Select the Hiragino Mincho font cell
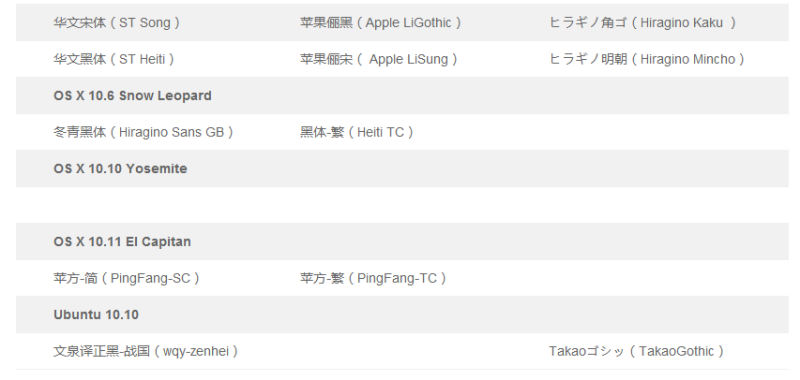This screenshot has width=800, height=380. tap(647, 59)
